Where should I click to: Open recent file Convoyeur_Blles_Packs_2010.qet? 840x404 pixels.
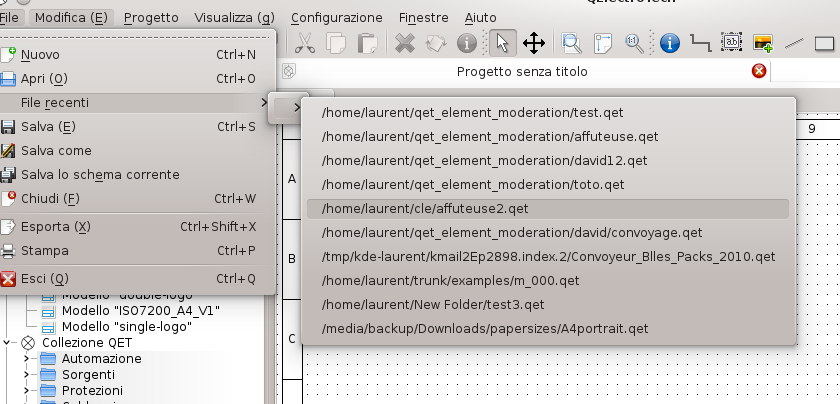[x=548, y=257]
